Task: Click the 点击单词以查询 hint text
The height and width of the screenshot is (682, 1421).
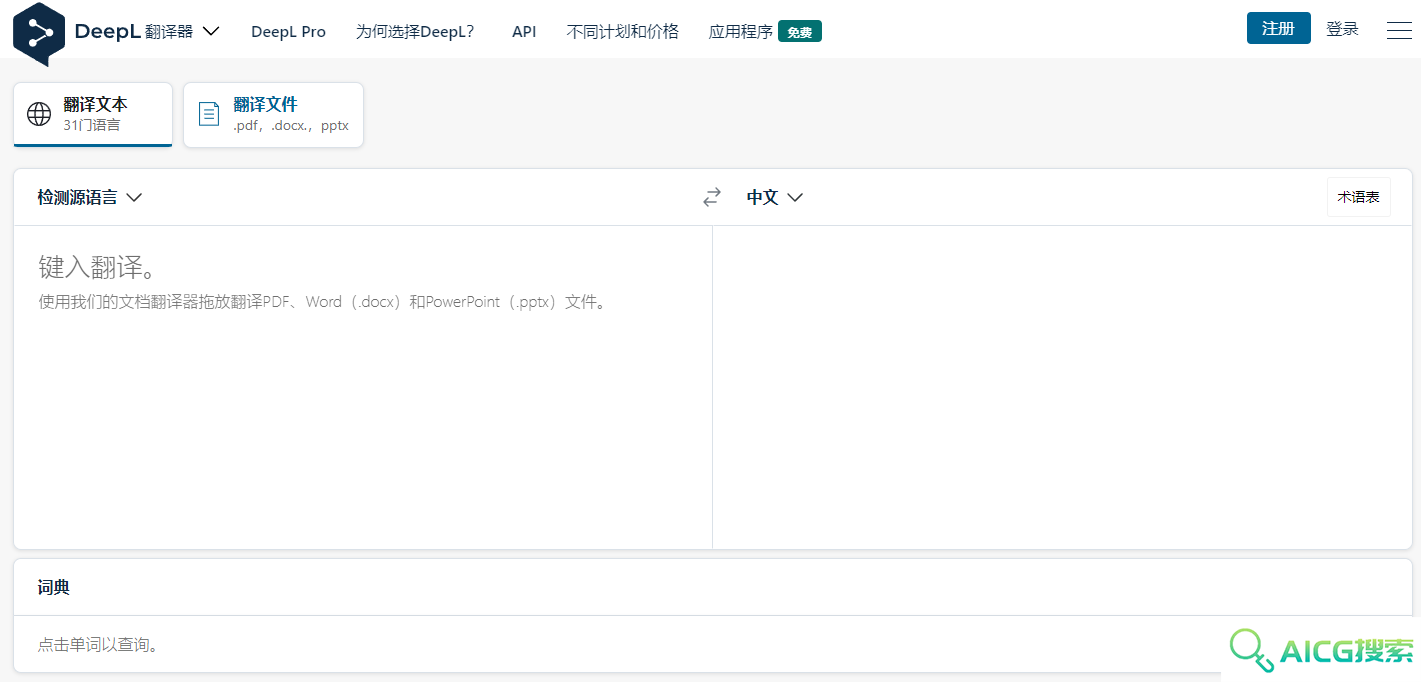Action: [98, 645]
